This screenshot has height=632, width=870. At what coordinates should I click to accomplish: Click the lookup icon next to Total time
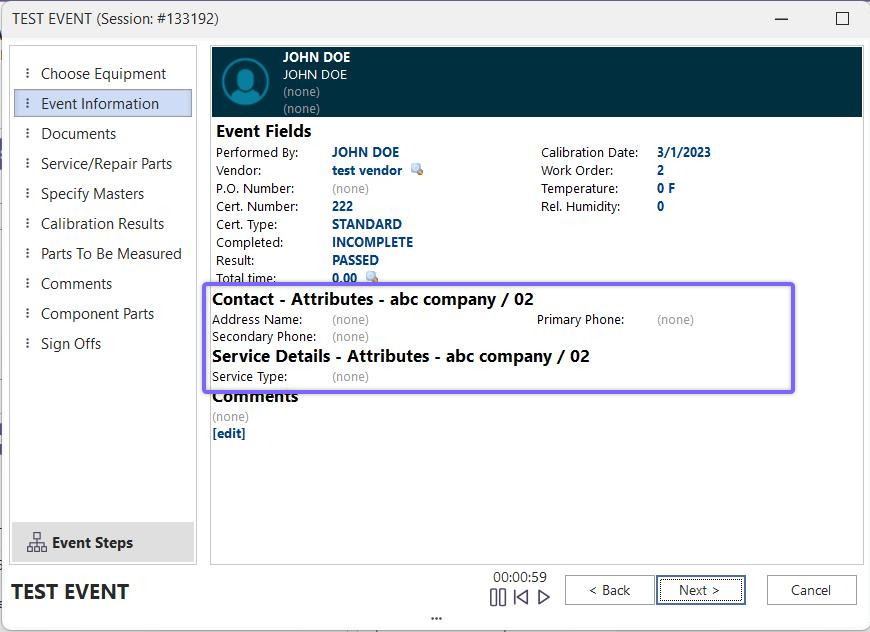click(x=372, y=278)
